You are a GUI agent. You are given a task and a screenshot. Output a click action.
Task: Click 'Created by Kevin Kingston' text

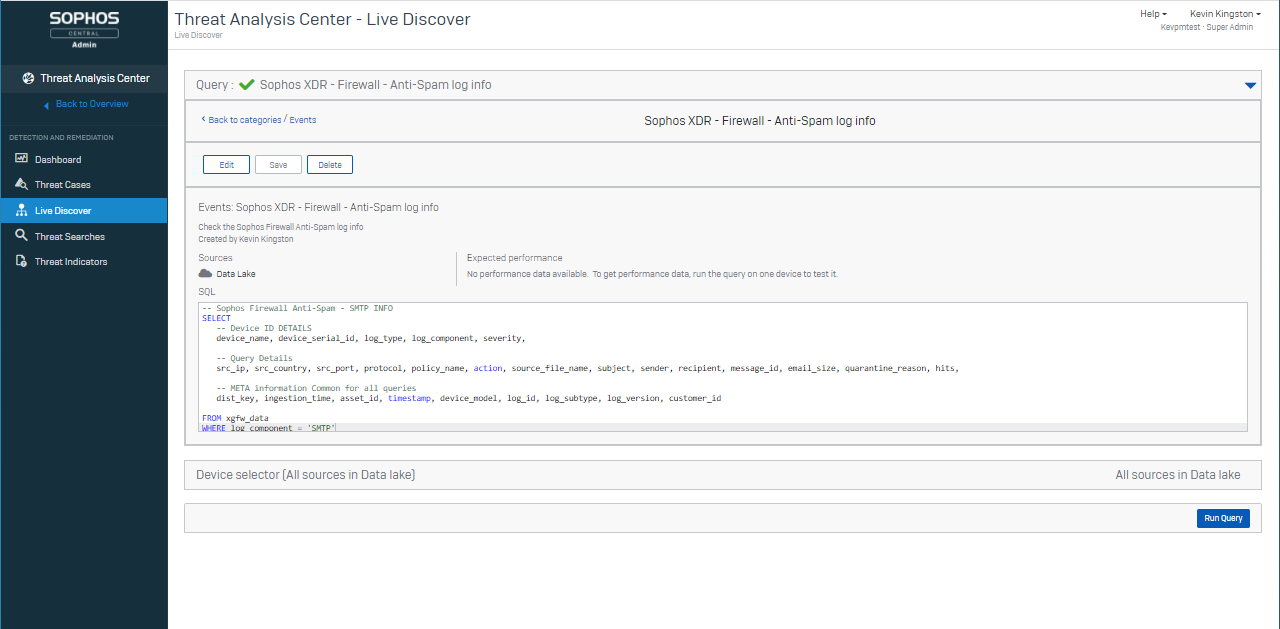[246, 239]
